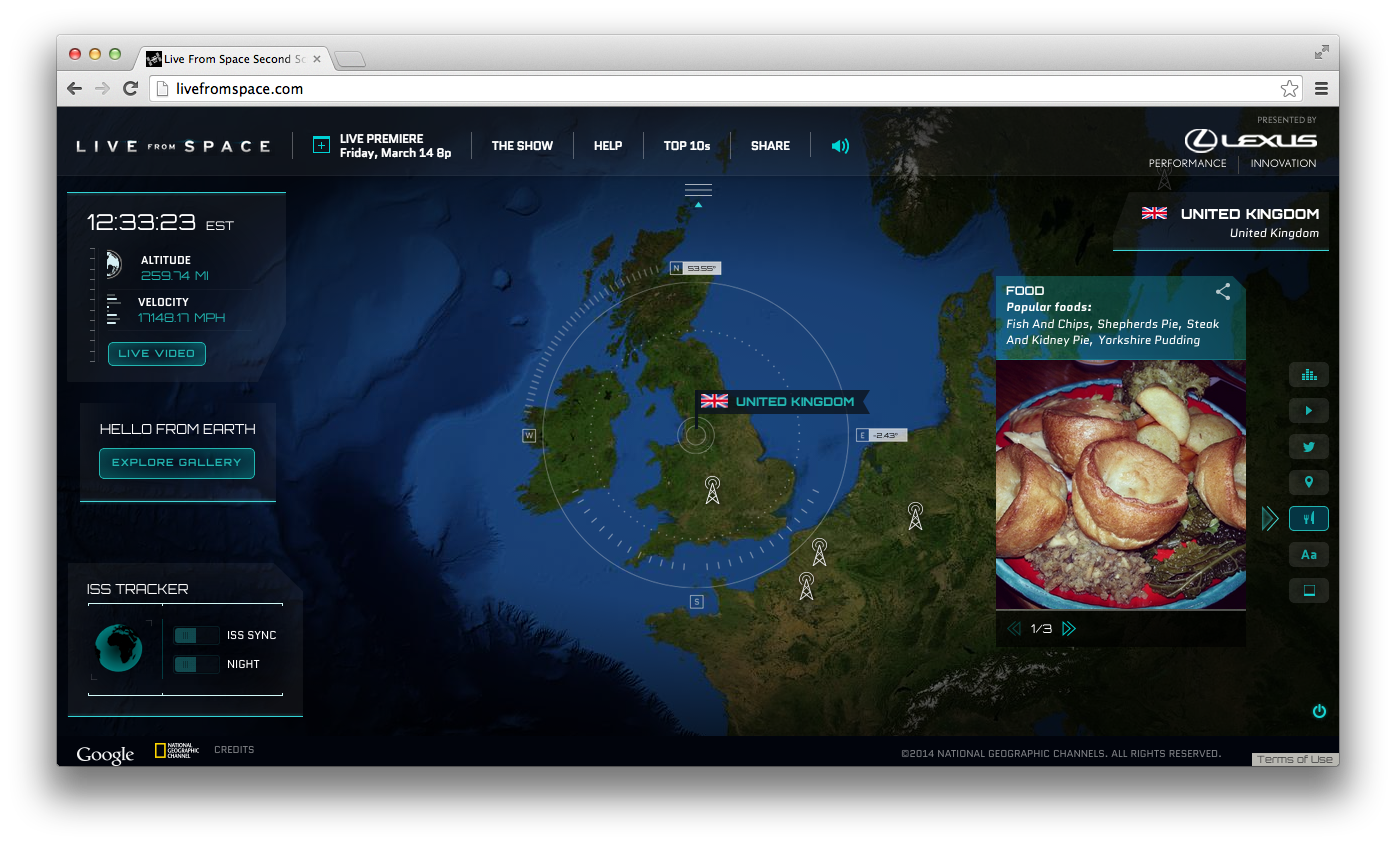Open the statistics bar-chart panel icon
Image resolution: width=1396 pixels, height=845 pixels.
1308,375
